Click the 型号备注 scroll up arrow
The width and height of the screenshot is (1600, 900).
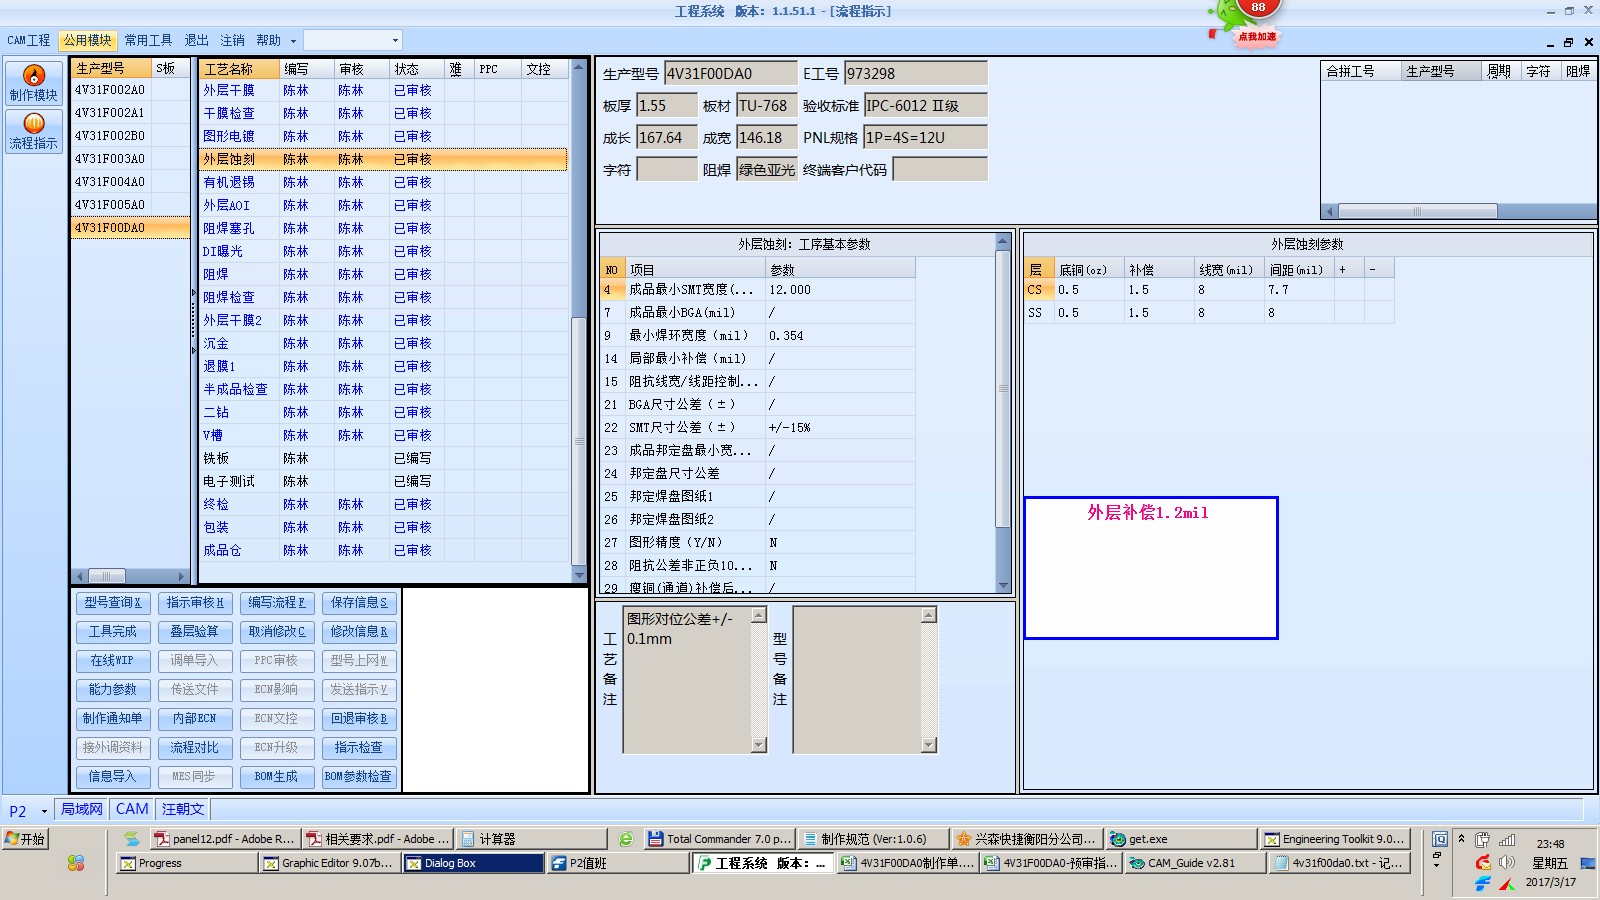click(x=929, y=615)
